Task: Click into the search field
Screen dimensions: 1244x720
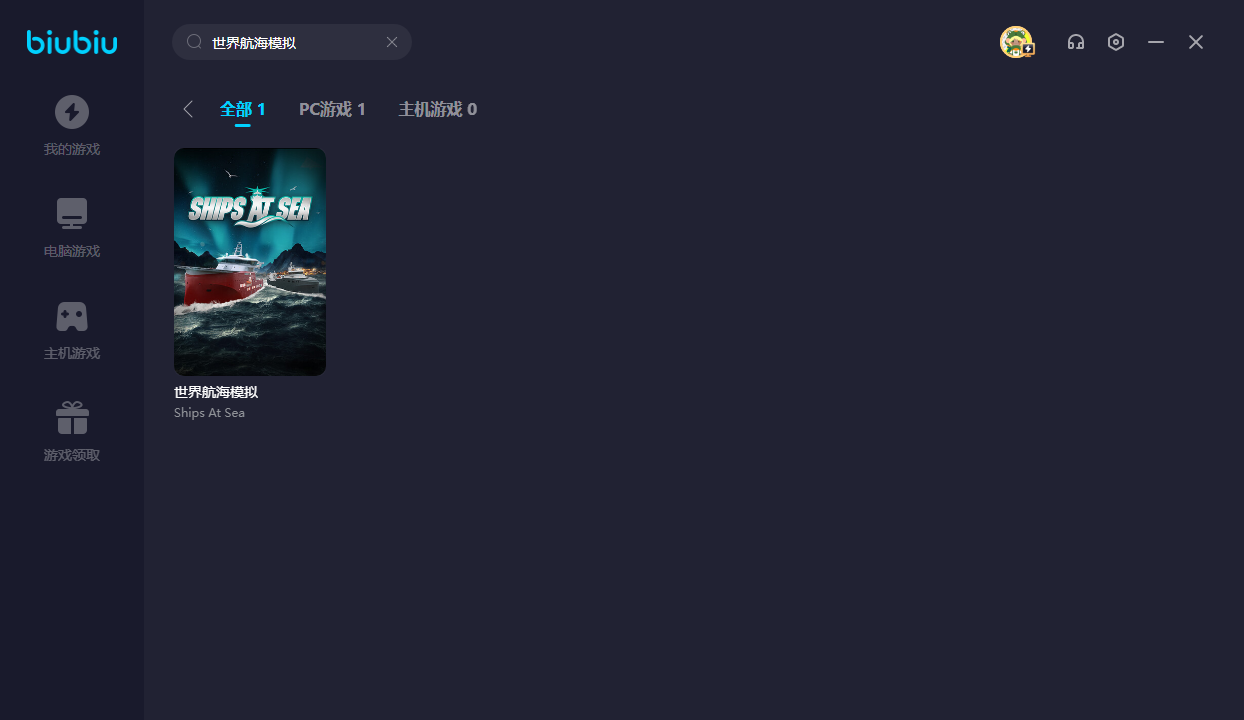Action: (292, 42)
